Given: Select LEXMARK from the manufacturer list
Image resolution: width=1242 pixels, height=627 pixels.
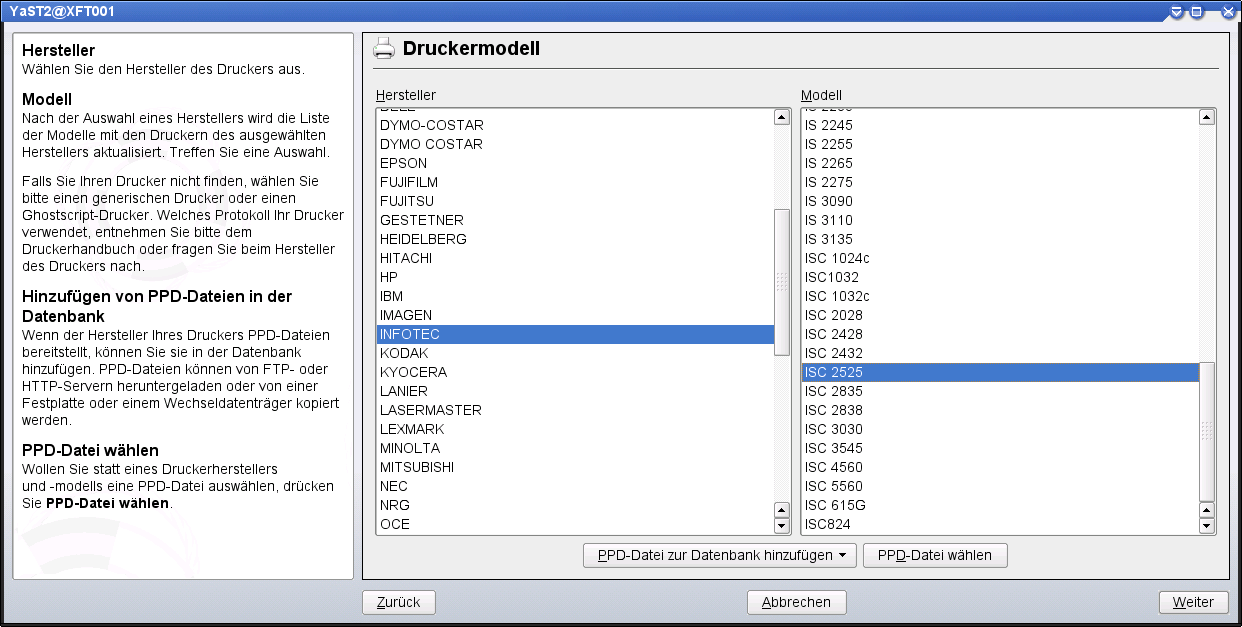Looking at the screenshot, I should coord(412,429).
